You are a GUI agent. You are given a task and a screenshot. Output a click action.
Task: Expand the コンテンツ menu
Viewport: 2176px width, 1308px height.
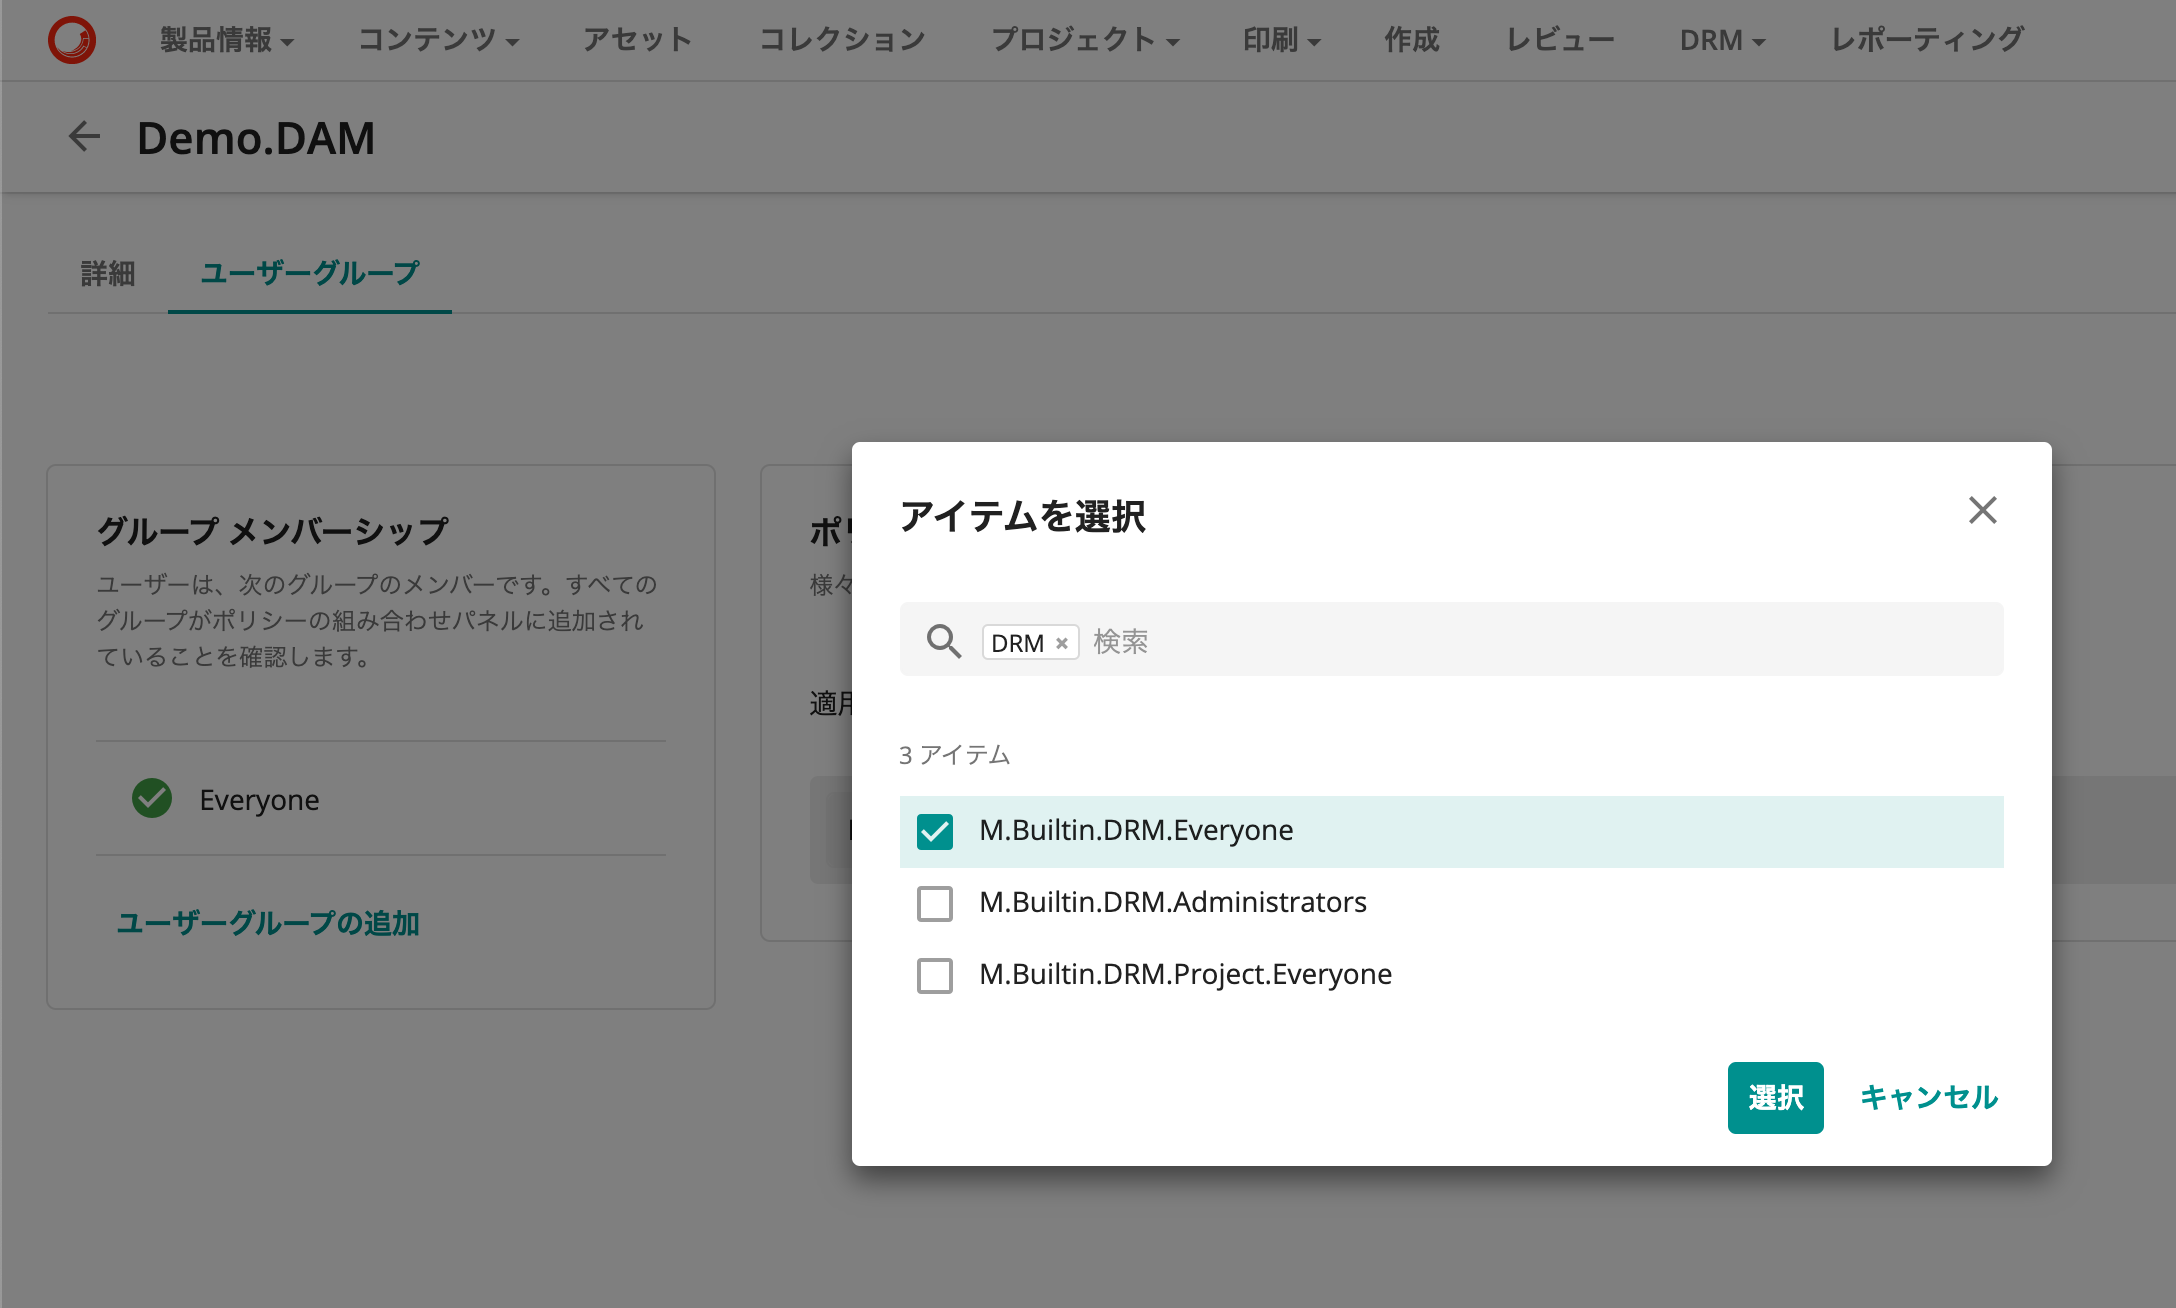(x=438, y=40)
